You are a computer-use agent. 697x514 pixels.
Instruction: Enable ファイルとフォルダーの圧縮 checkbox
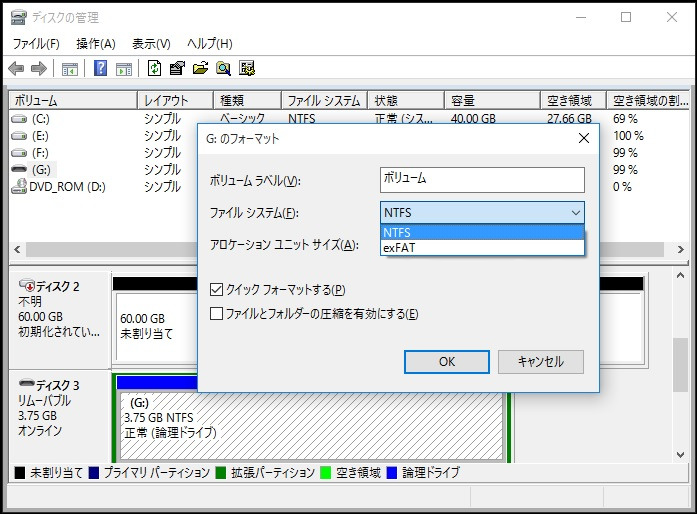[x=216, y=313]
